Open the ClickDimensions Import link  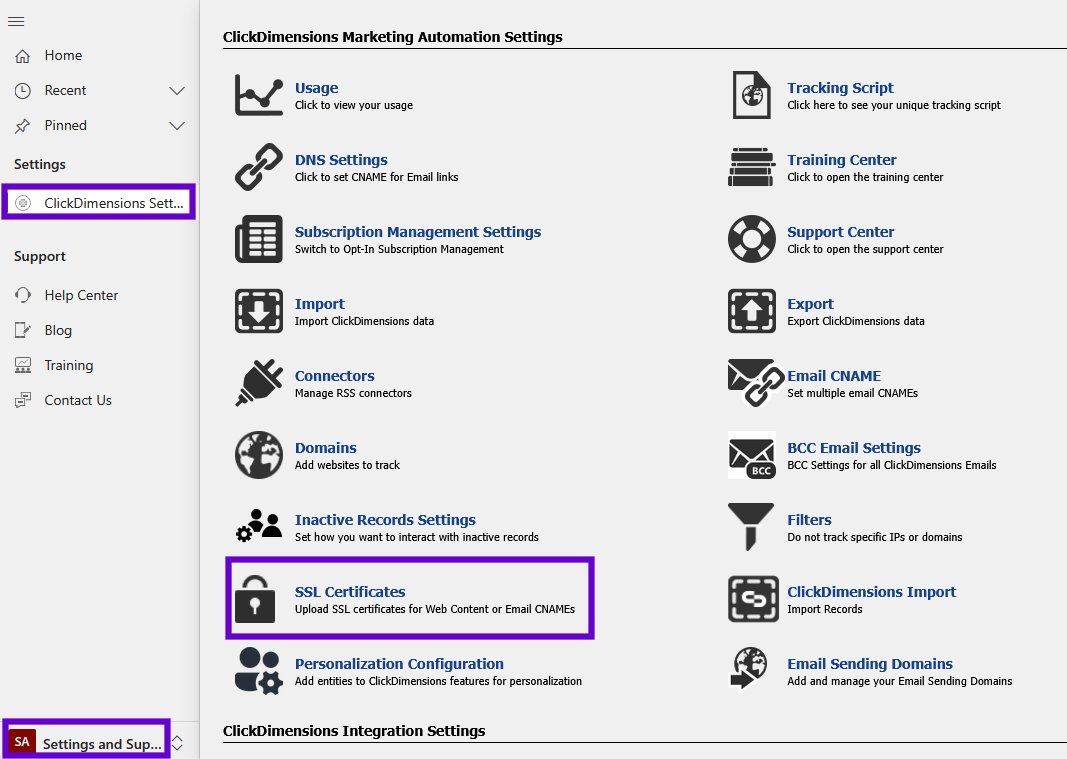click(872, 592)
